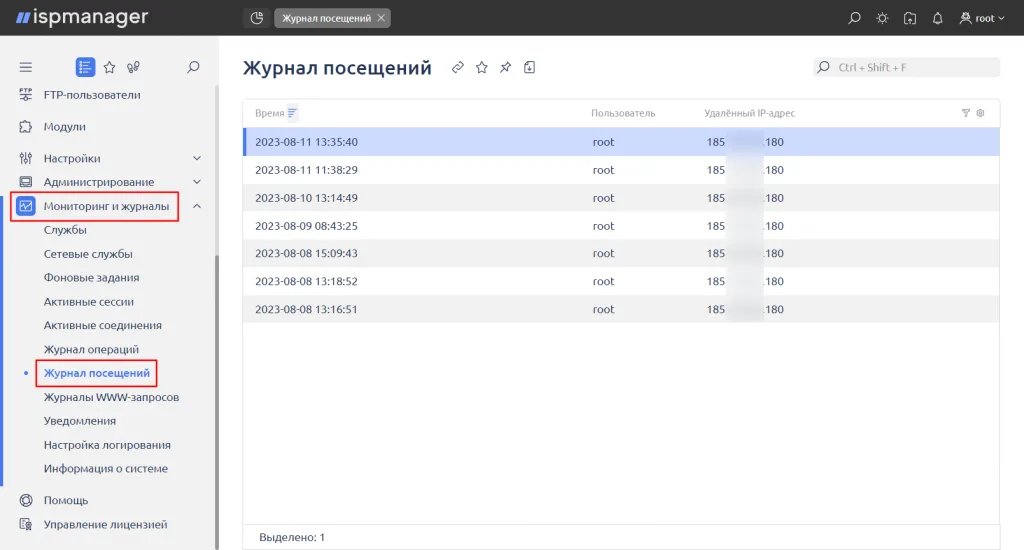Select the menu list view icon
1024x550 pixels.
(85, 67)
